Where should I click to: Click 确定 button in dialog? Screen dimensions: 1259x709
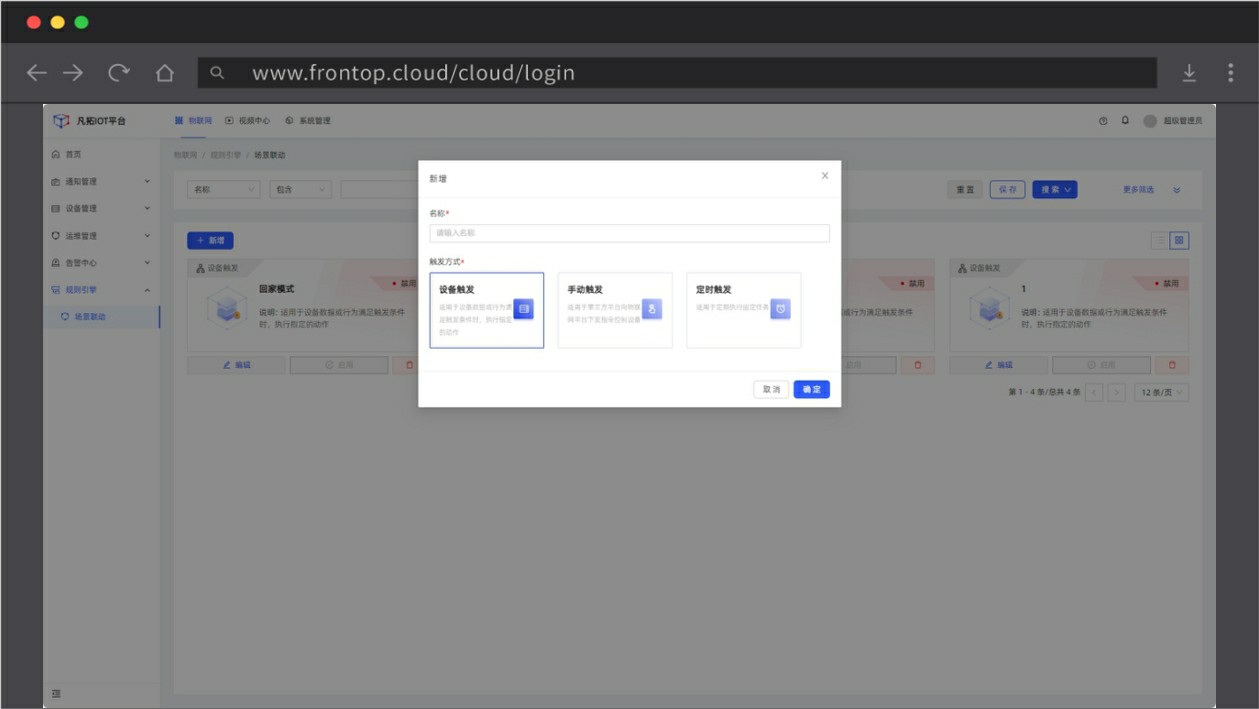[811, 390]
